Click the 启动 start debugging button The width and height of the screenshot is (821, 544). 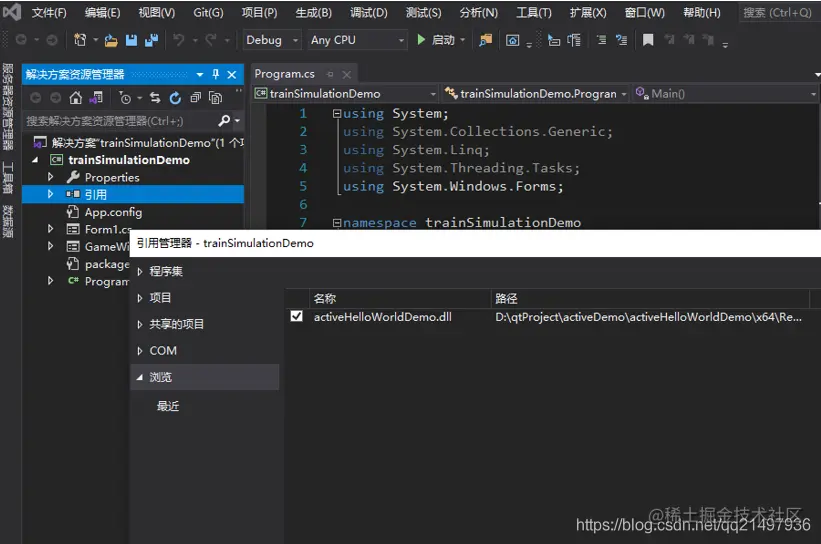click(x=436, y=40)
